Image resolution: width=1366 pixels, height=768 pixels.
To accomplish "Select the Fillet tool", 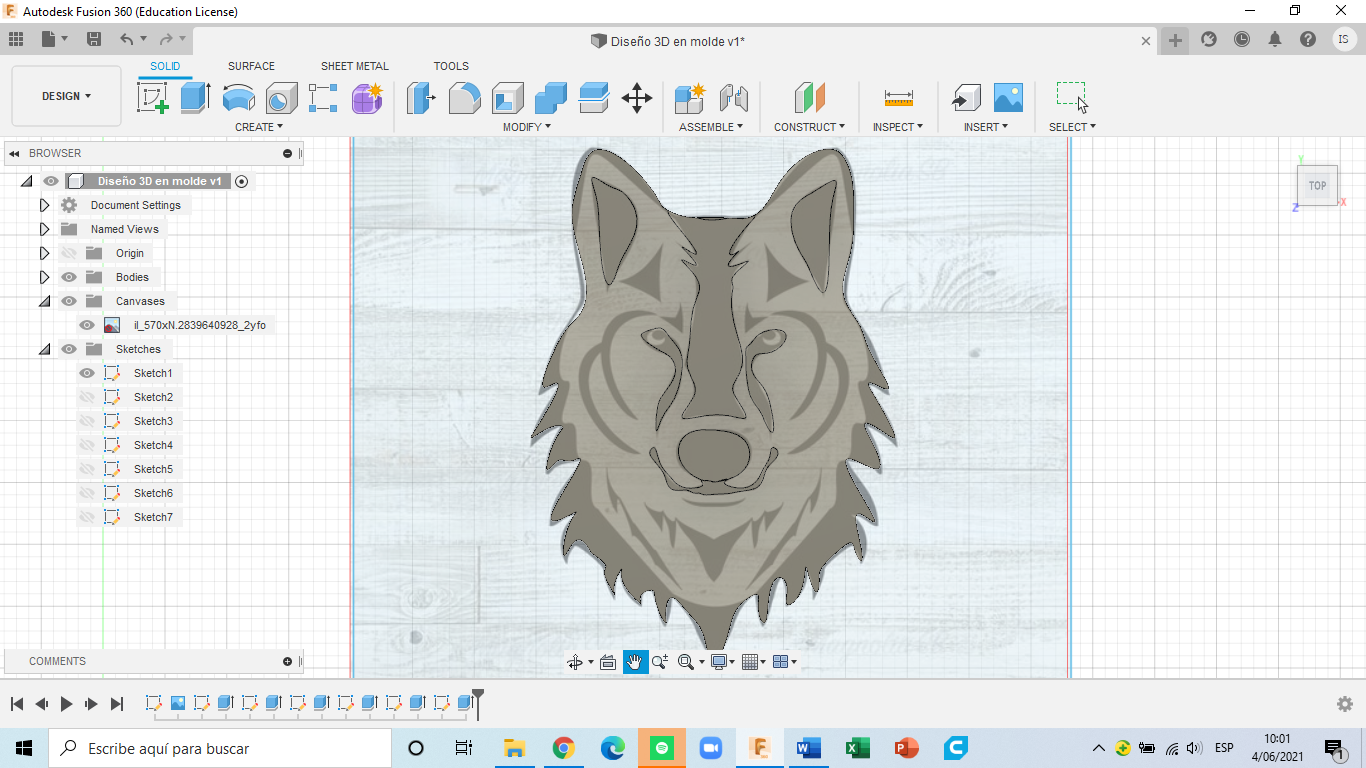I will coord(465,98).
